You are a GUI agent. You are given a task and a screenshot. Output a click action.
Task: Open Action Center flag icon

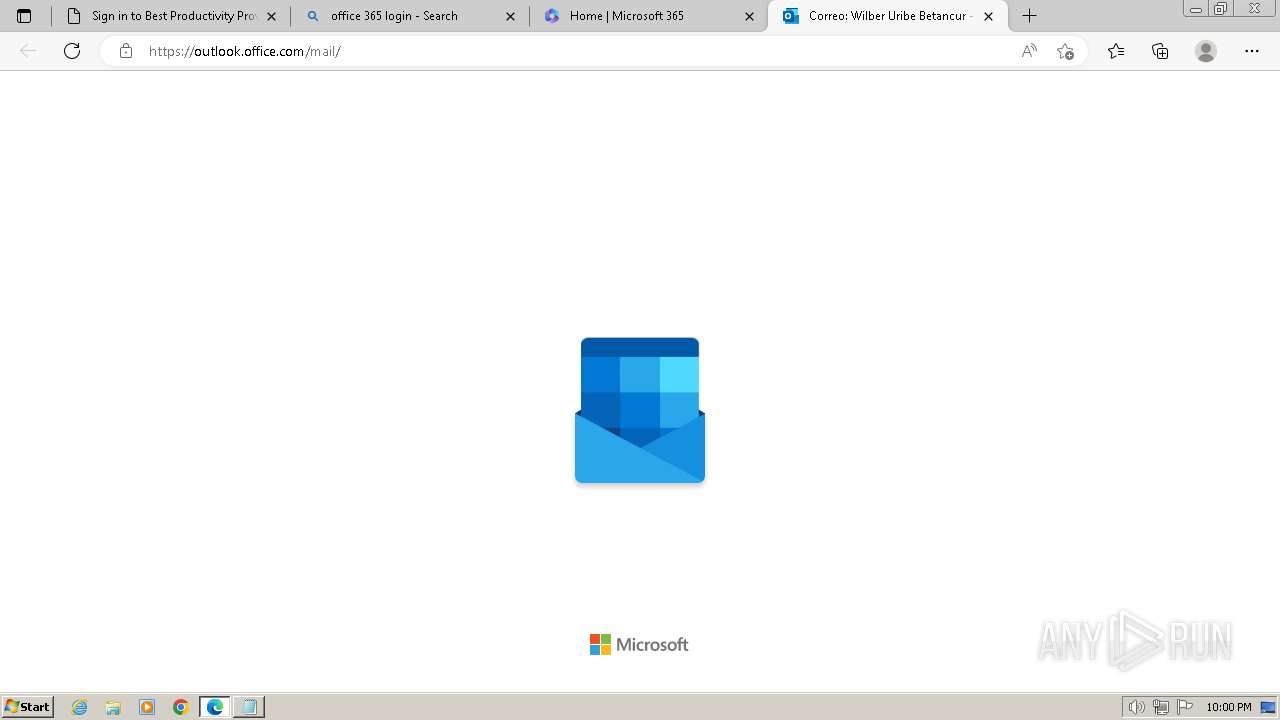tap(1185, 707)
